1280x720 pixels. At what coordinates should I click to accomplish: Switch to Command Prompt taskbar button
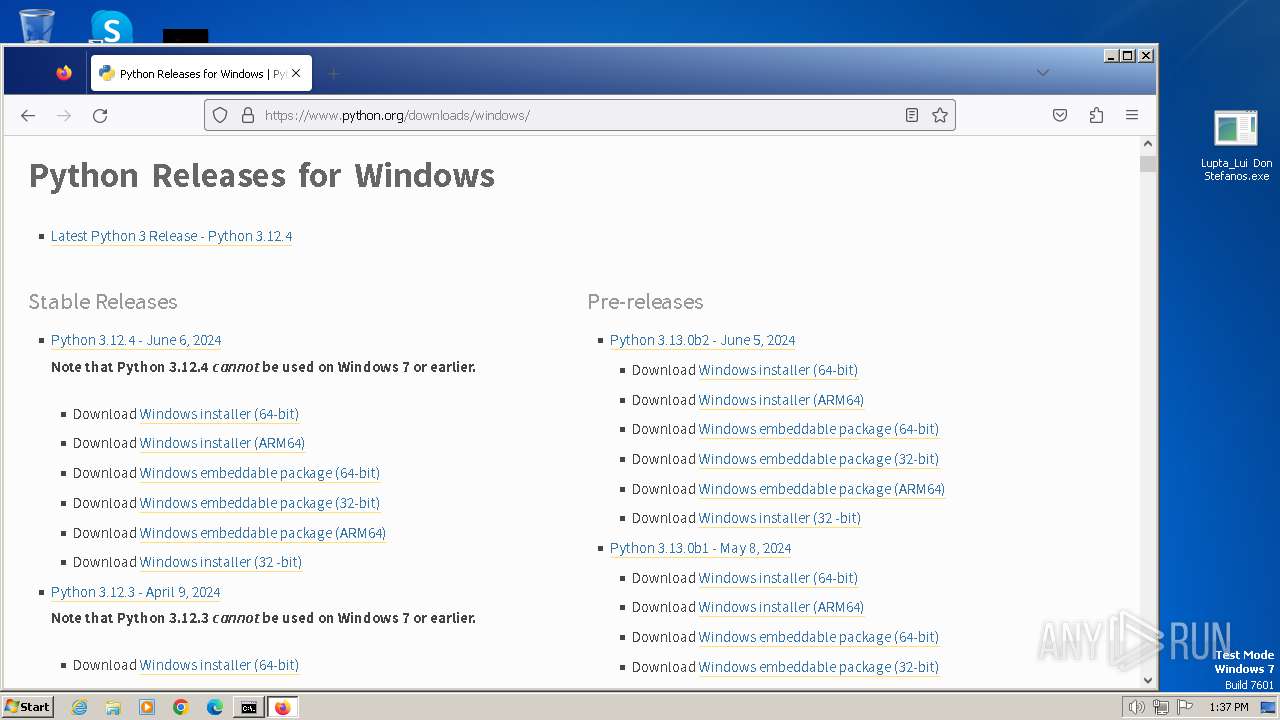(x=248, y=707)
